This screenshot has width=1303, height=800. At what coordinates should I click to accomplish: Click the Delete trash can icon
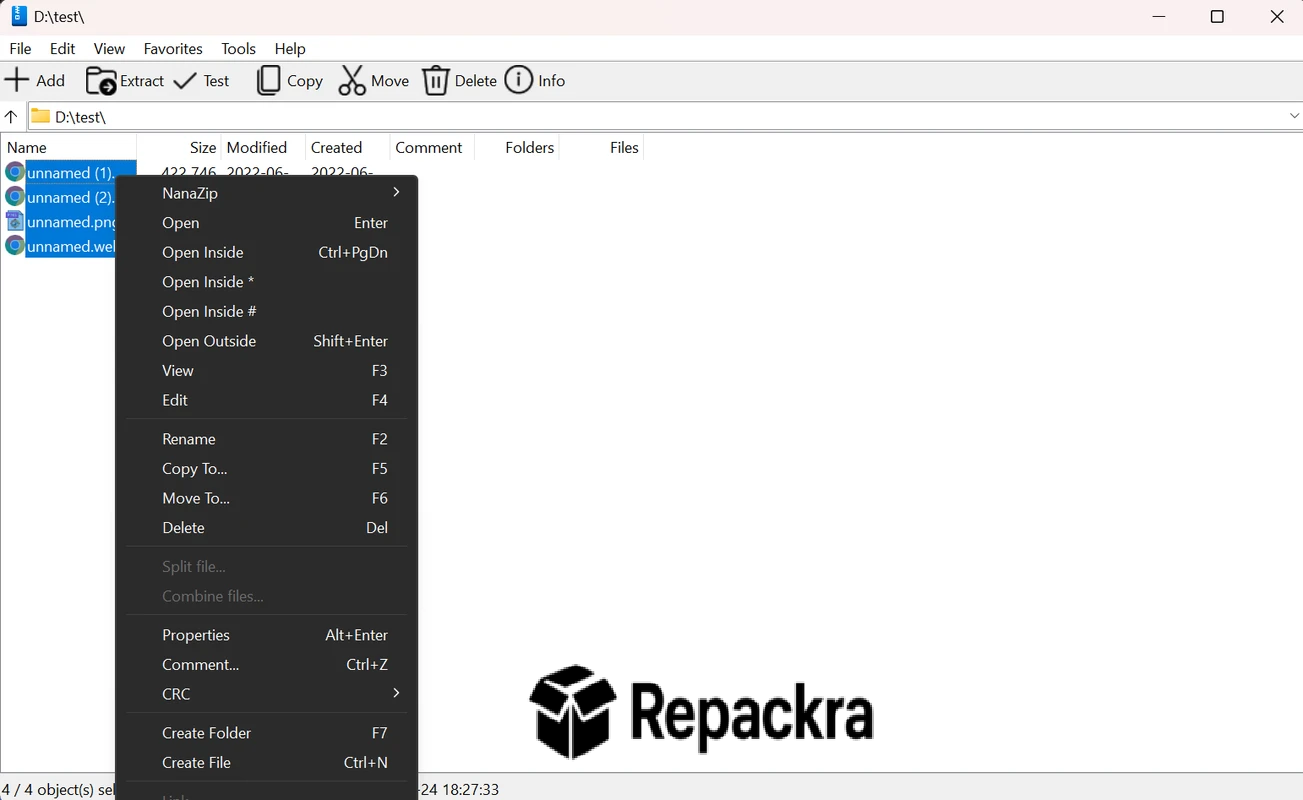[x=436, y=80]
